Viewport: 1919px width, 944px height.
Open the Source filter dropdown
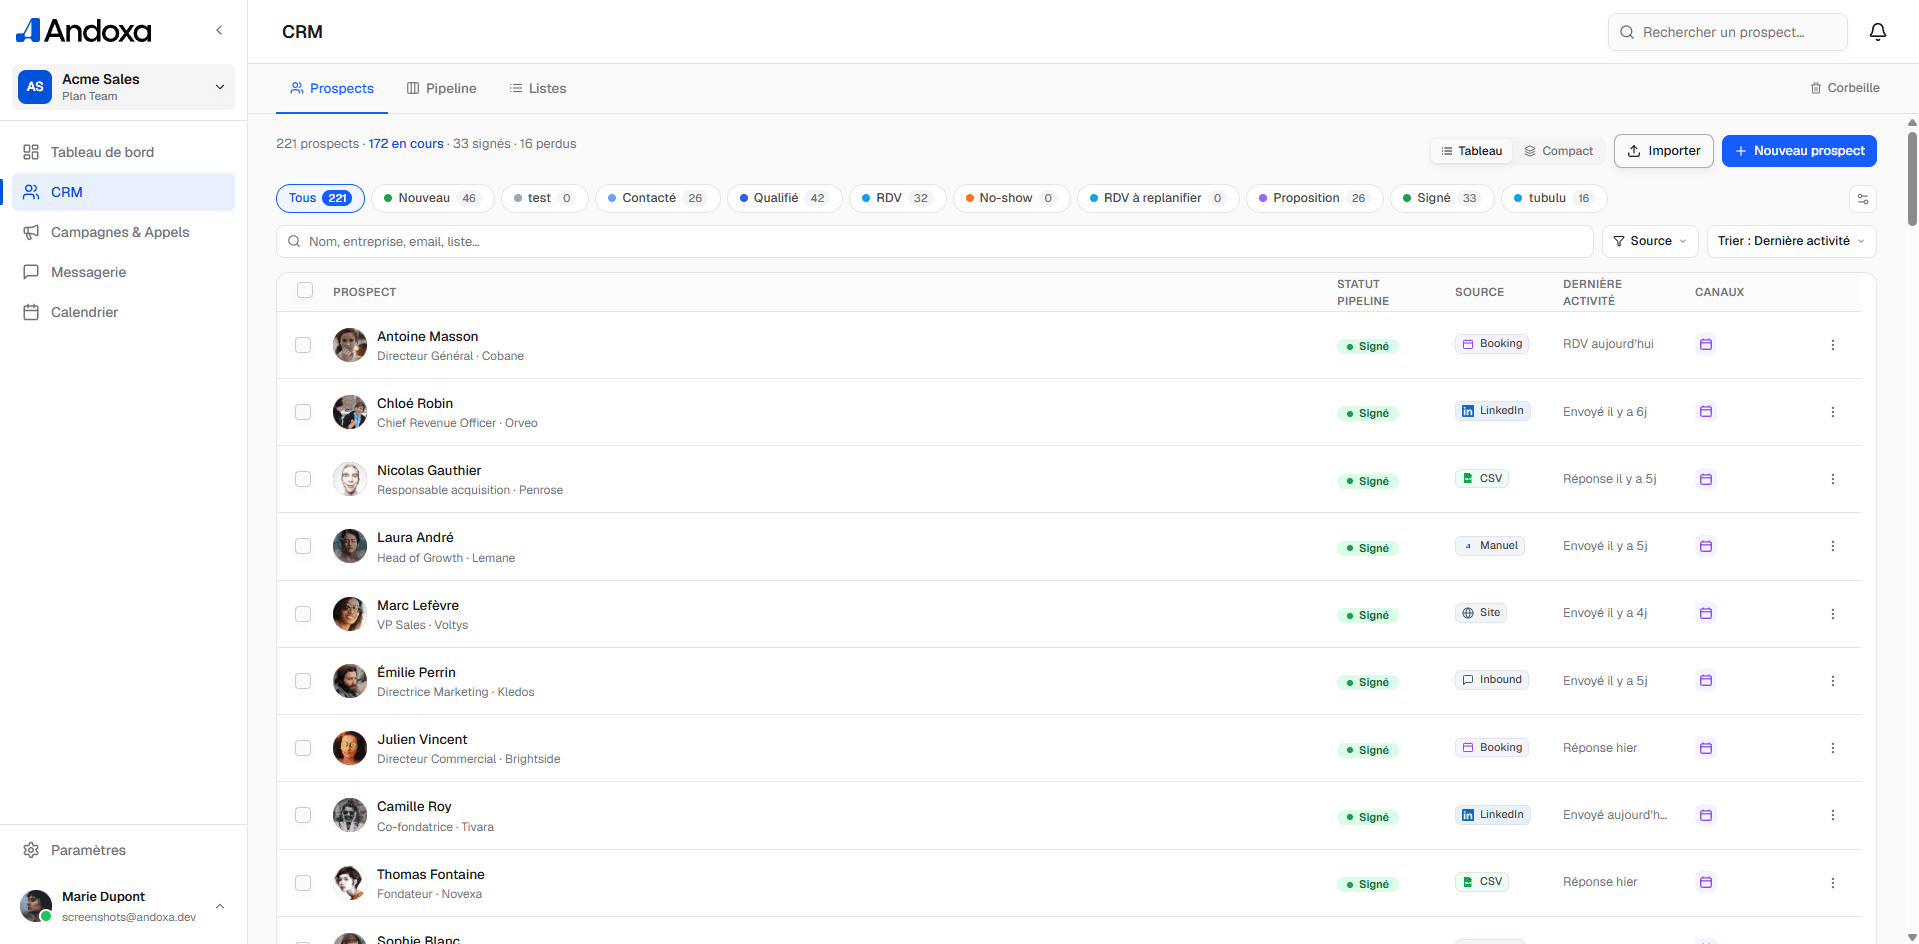coord(1650,241)
